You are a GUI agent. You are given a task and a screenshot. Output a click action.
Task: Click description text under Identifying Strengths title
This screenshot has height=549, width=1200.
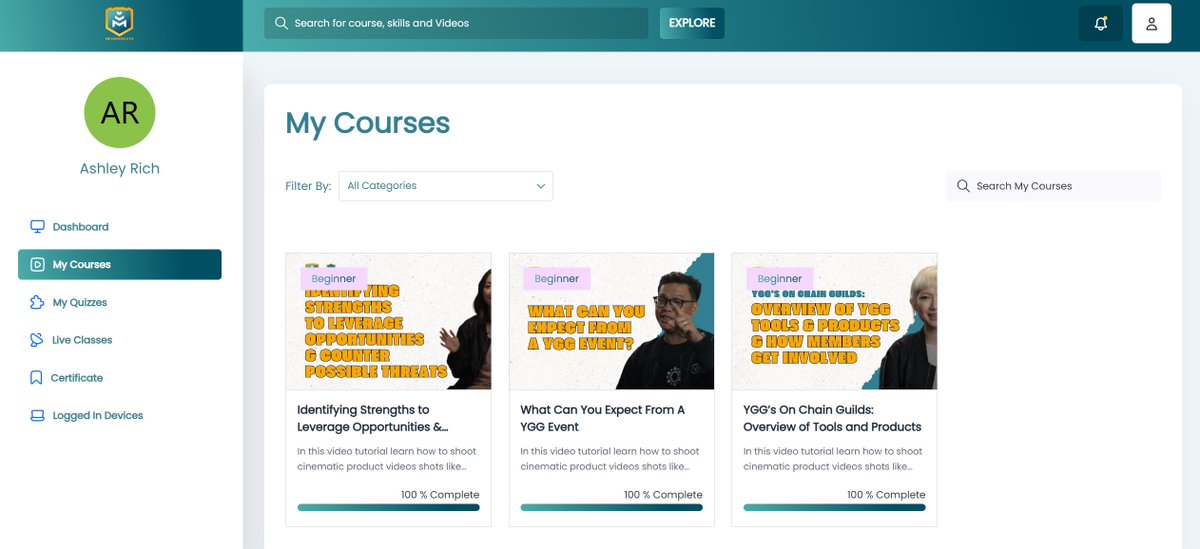[x=387, y=459]
